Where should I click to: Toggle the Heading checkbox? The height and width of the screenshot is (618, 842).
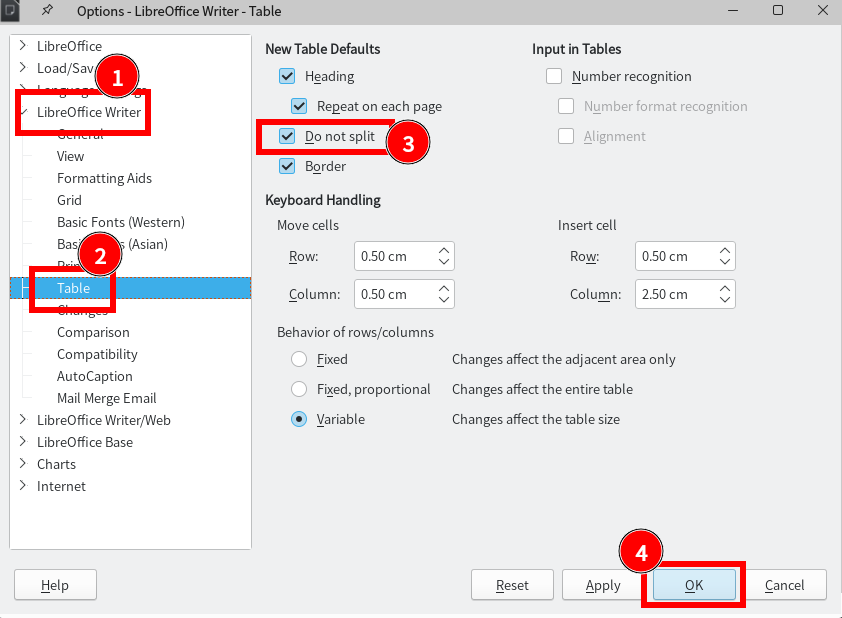click(x=287, y=76)
